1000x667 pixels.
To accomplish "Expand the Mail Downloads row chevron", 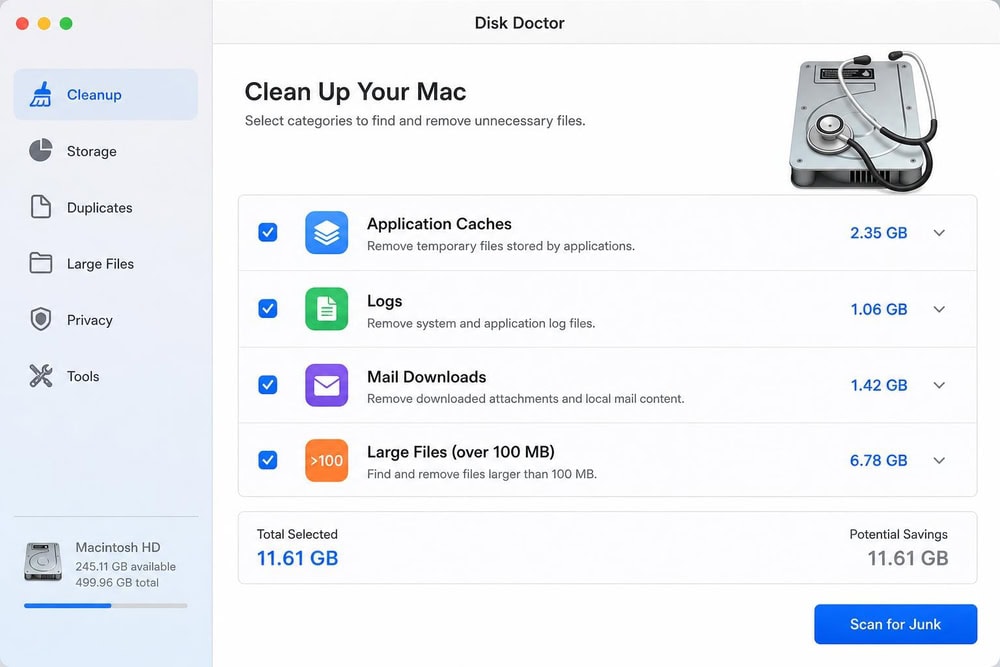I will pos(939,385).
